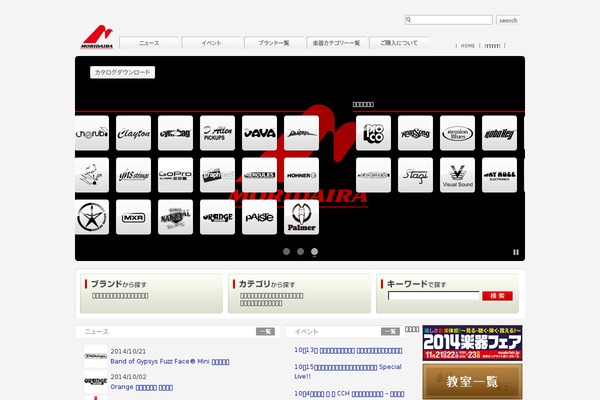600x400 pixels.
Task: Show the second banner slide dot
Action: [300, 251]
